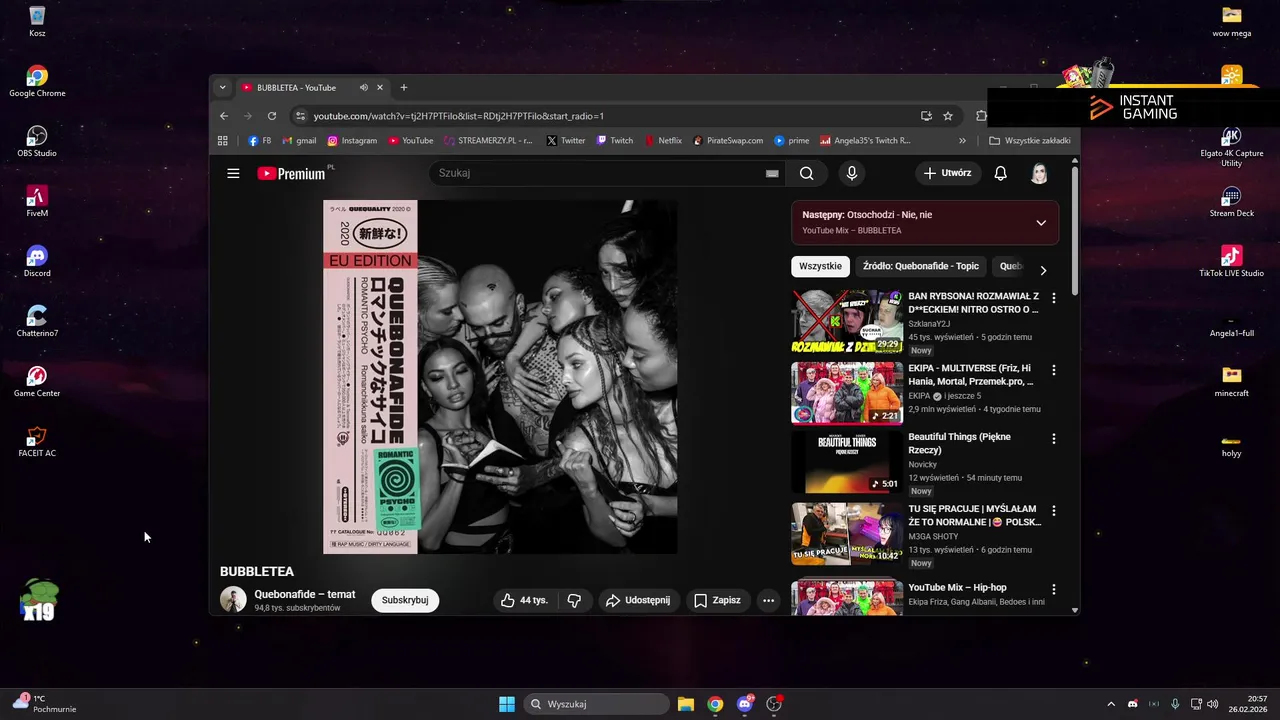
Task: Open the Chrome tab search dropdown
Action: pyautogui.click(x=222, y=88)
